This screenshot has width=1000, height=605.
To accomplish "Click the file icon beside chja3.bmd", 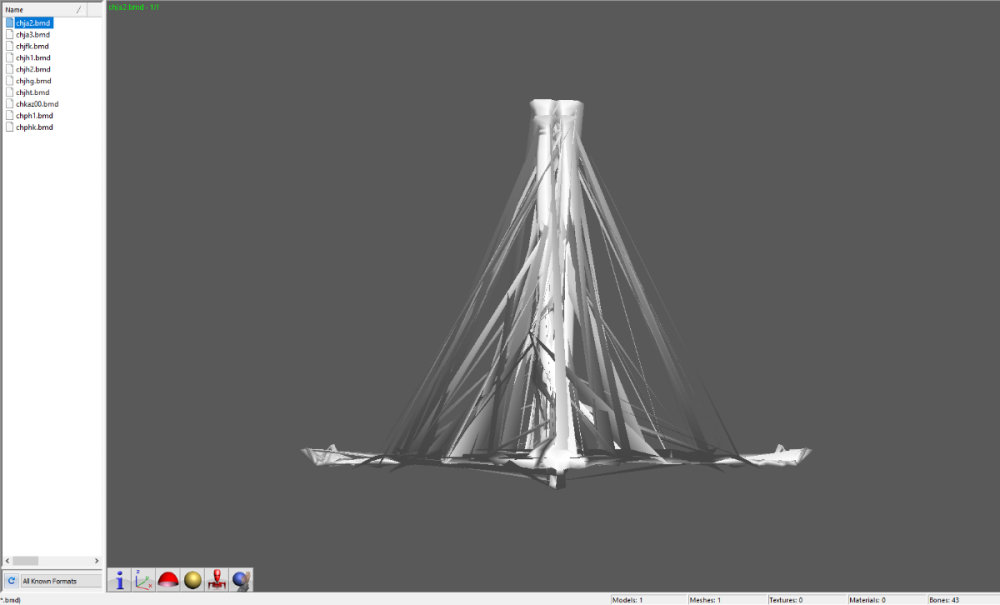I will tap(9, 34).
